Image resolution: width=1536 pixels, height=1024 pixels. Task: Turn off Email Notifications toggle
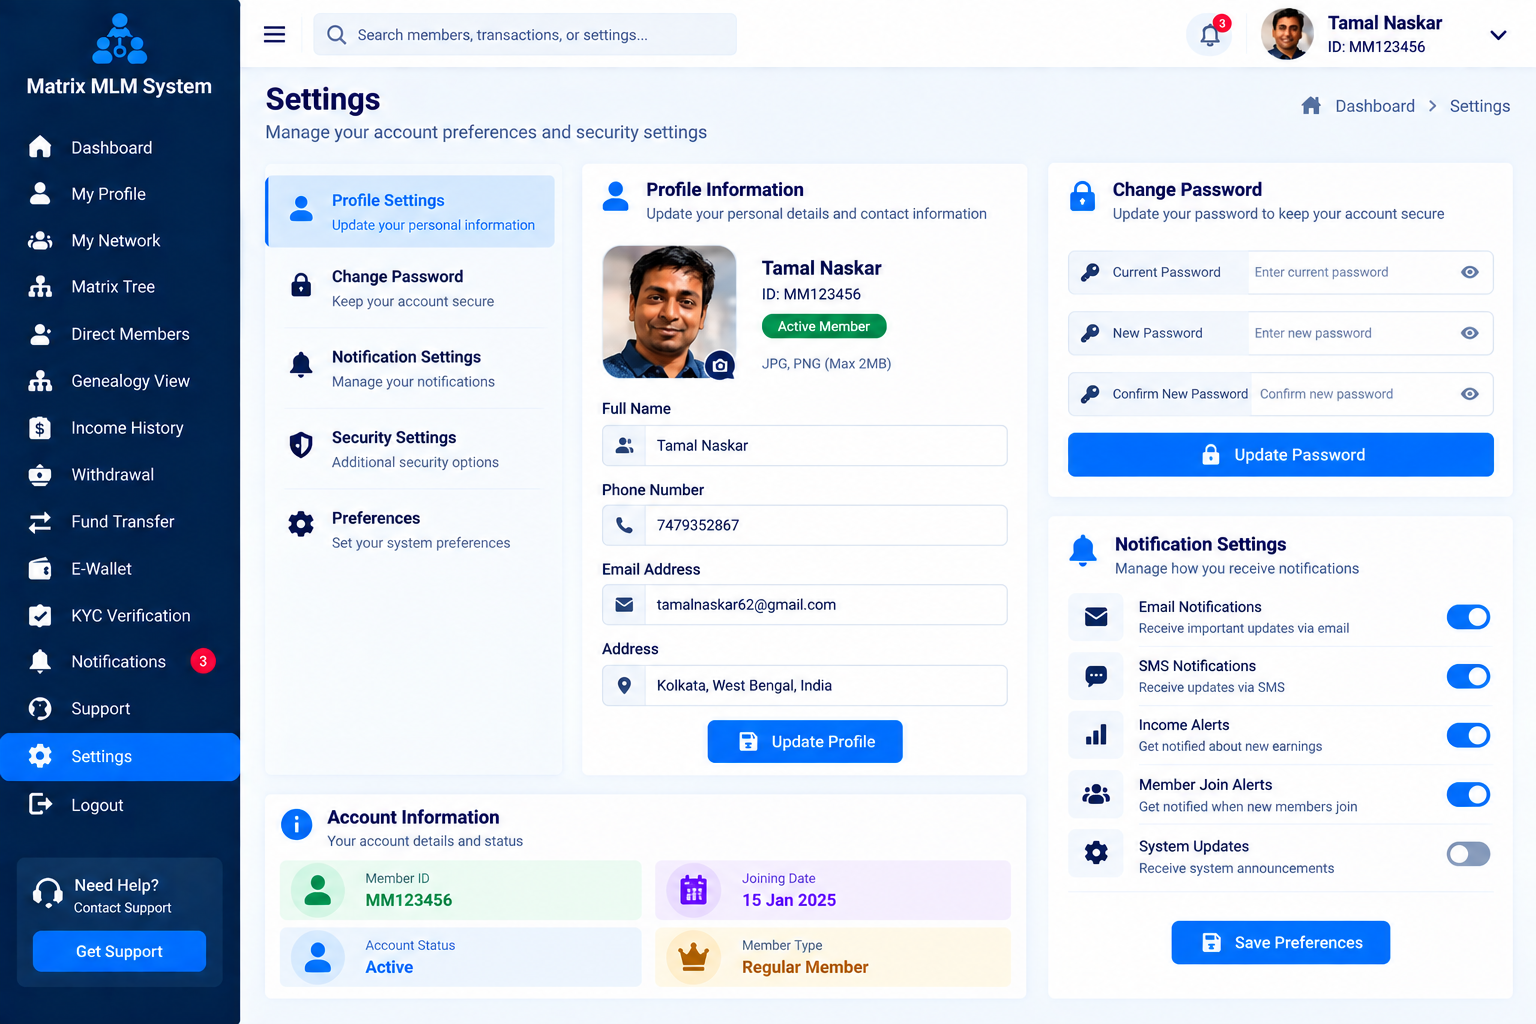coord(1468,617)
